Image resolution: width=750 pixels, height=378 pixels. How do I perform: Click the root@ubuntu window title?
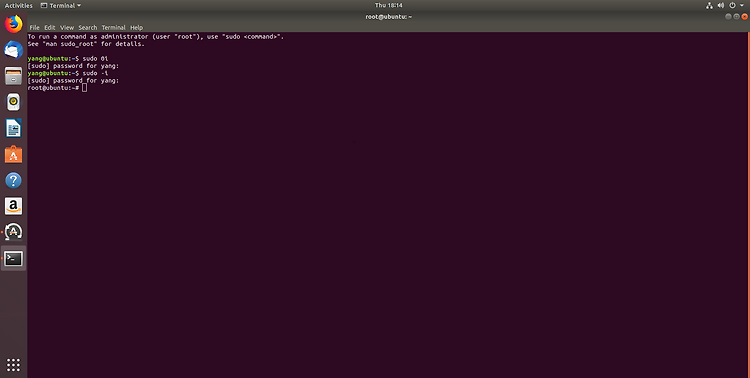(x=388, y=17)
